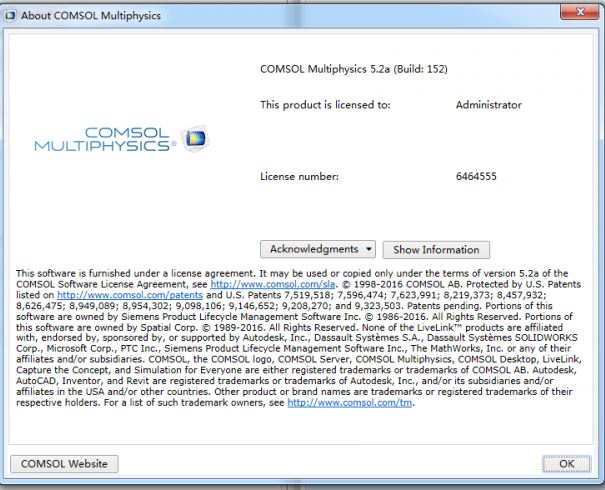
Task: Click the arrow on the Acknowledgments button
Action: (369, 248)
